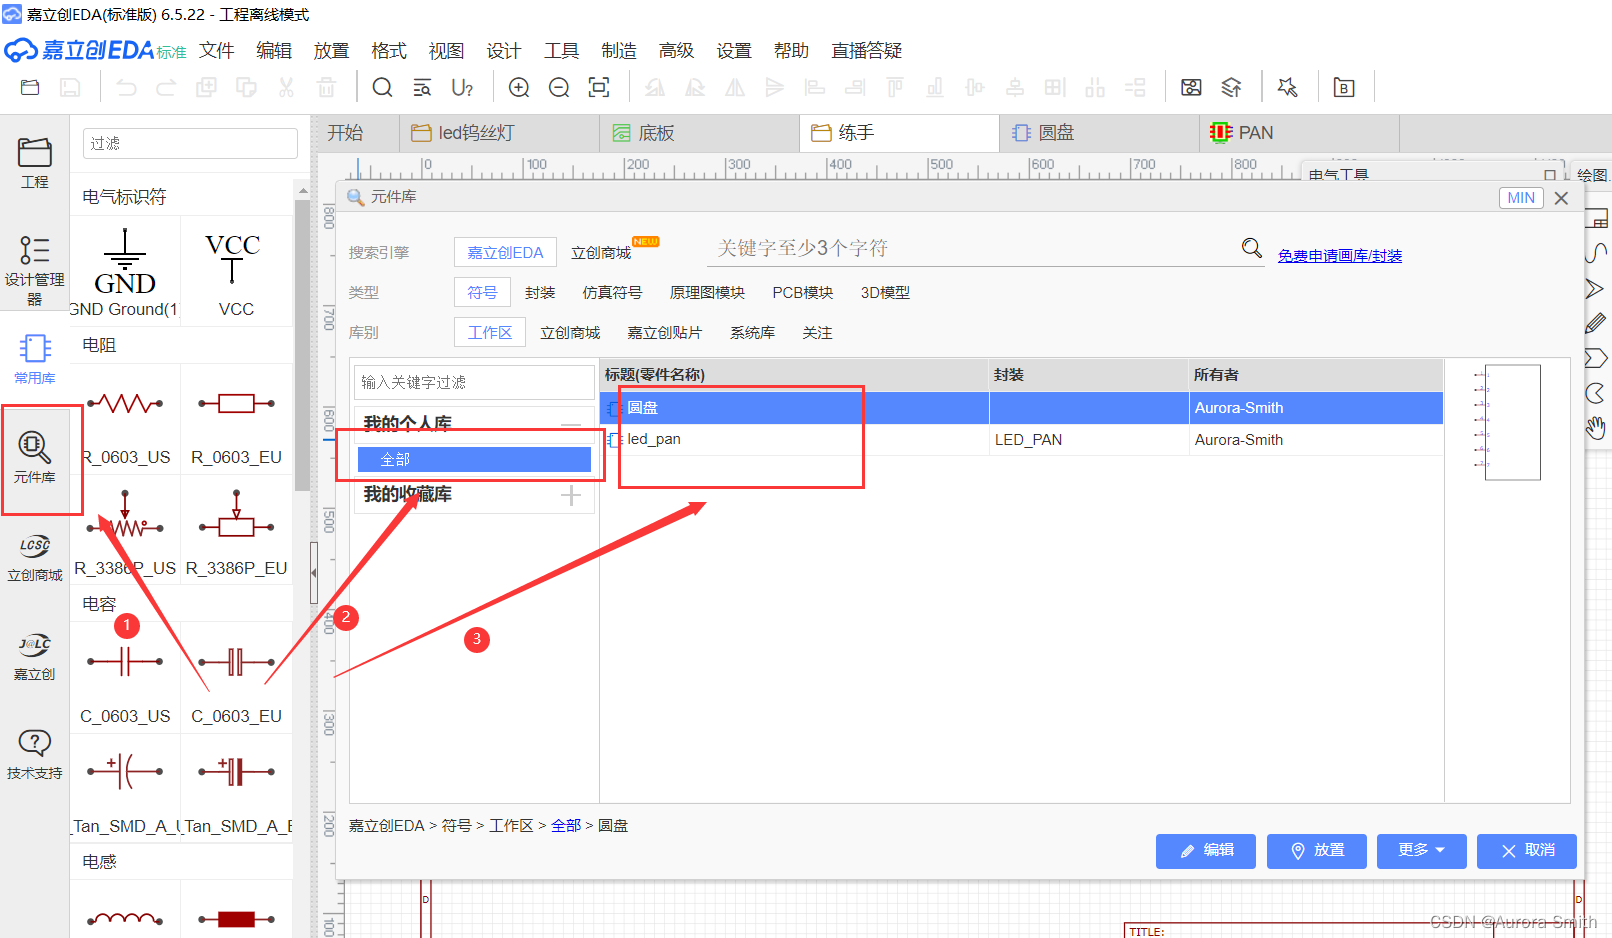Select the 符号 type filter
1612x938 pixels.
[x=482, y=292]
